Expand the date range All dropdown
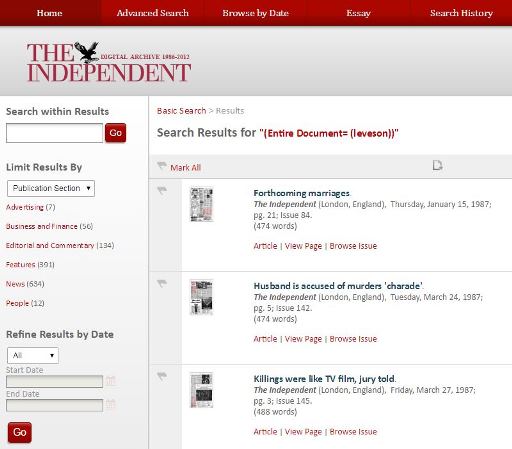This screenshot has width=512, height=449. (33, 355)
